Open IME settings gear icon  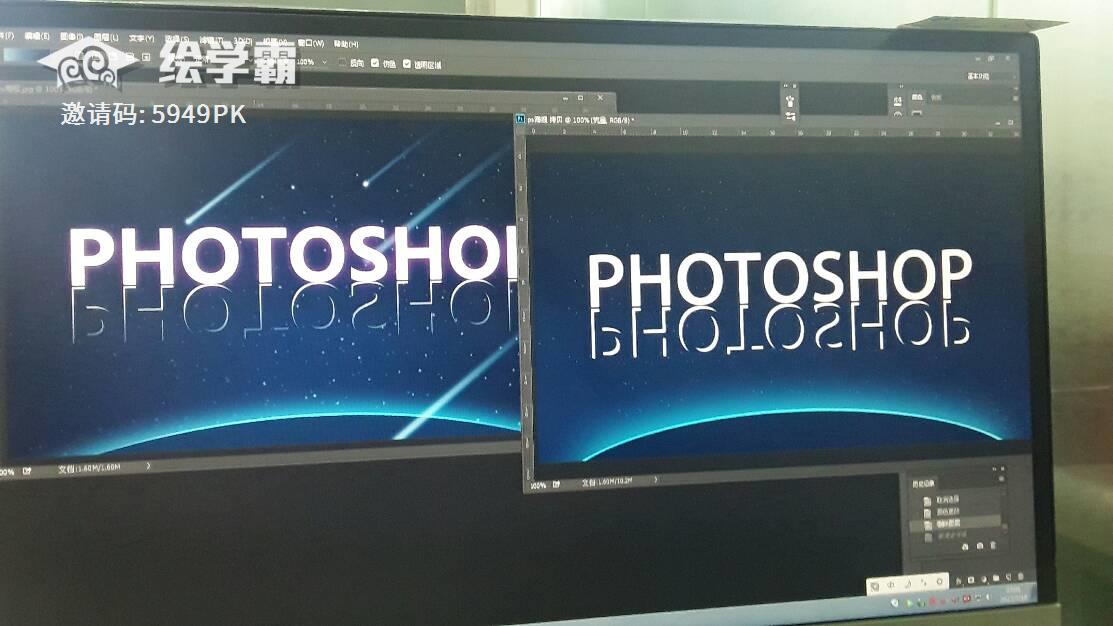(939, 581)
